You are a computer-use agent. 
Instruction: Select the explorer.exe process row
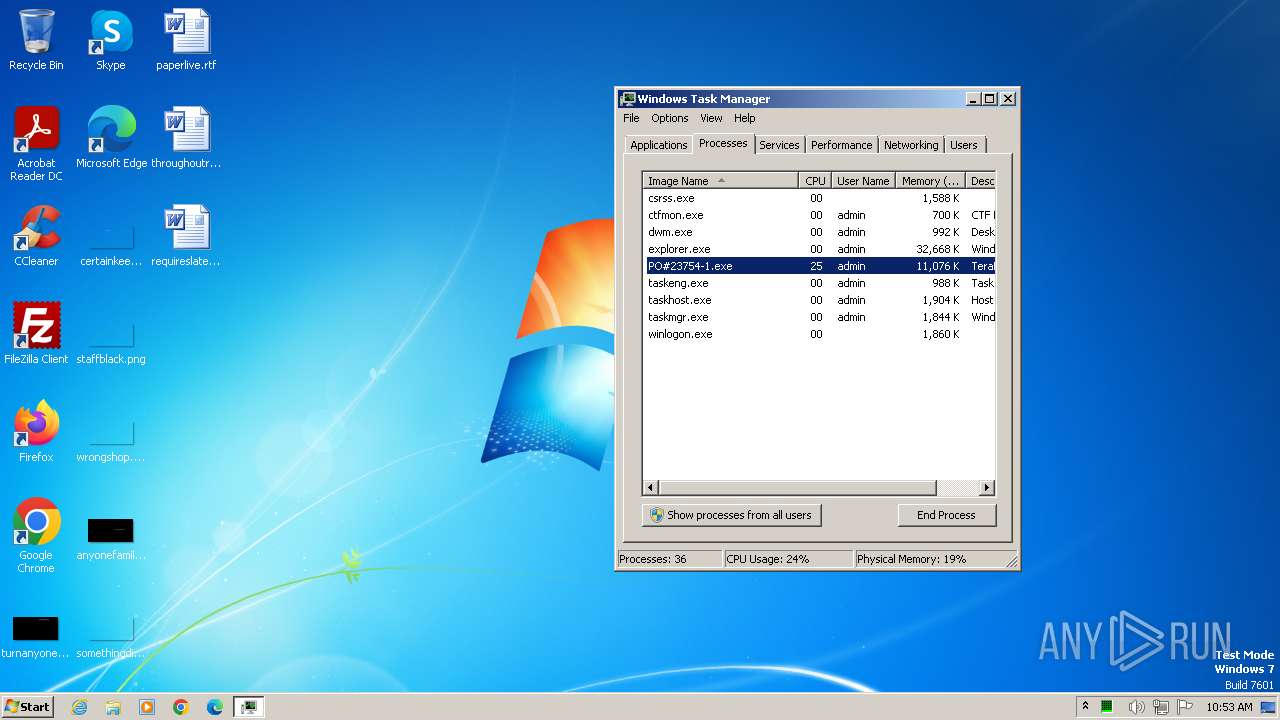click(x=819, y=249)
